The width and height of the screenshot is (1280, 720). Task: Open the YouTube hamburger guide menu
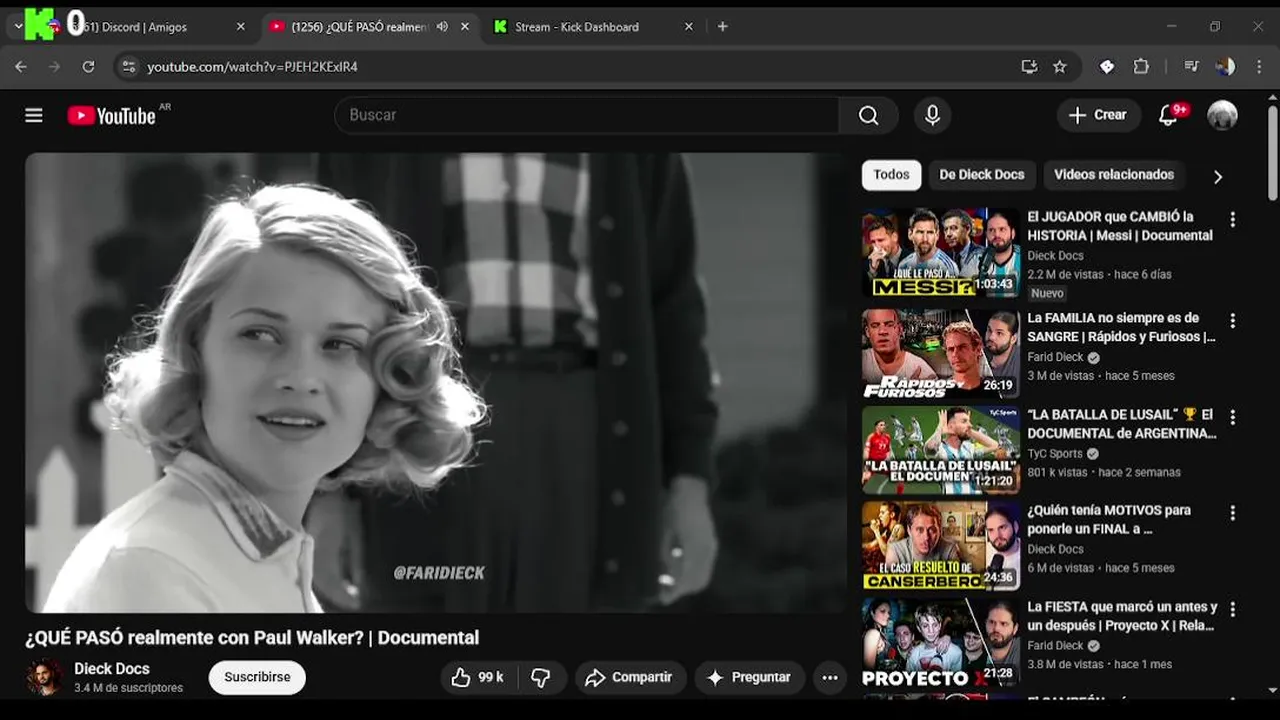point(34,115)
